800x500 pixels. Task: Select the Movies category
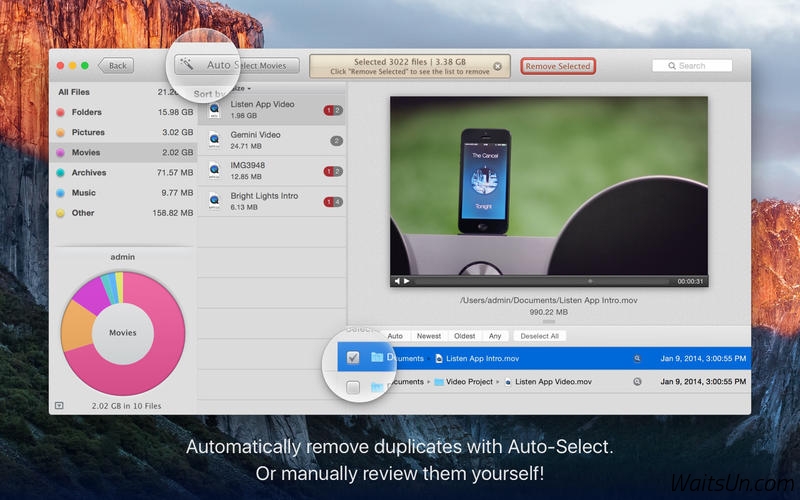pos(125,153)
